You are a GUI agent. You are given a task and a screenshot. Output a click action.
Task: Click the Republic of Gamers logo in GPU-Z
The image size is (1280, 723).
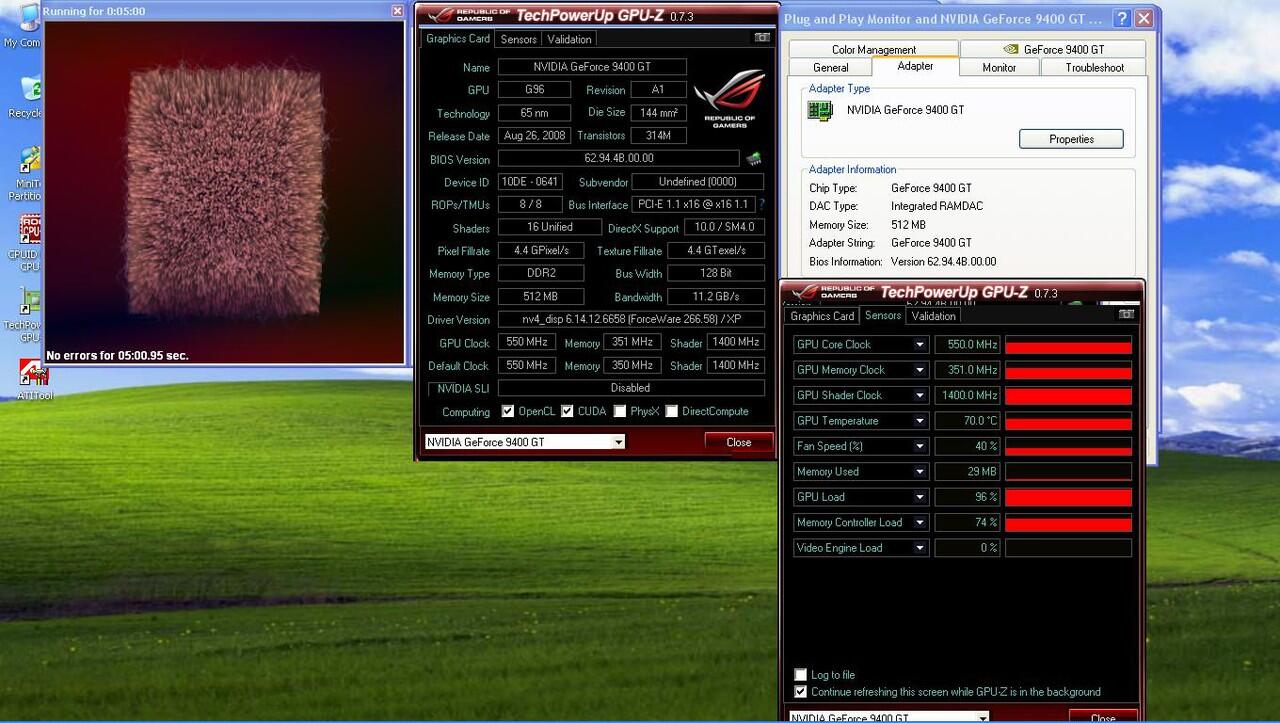pyautogui.click(x=729, y=98)
